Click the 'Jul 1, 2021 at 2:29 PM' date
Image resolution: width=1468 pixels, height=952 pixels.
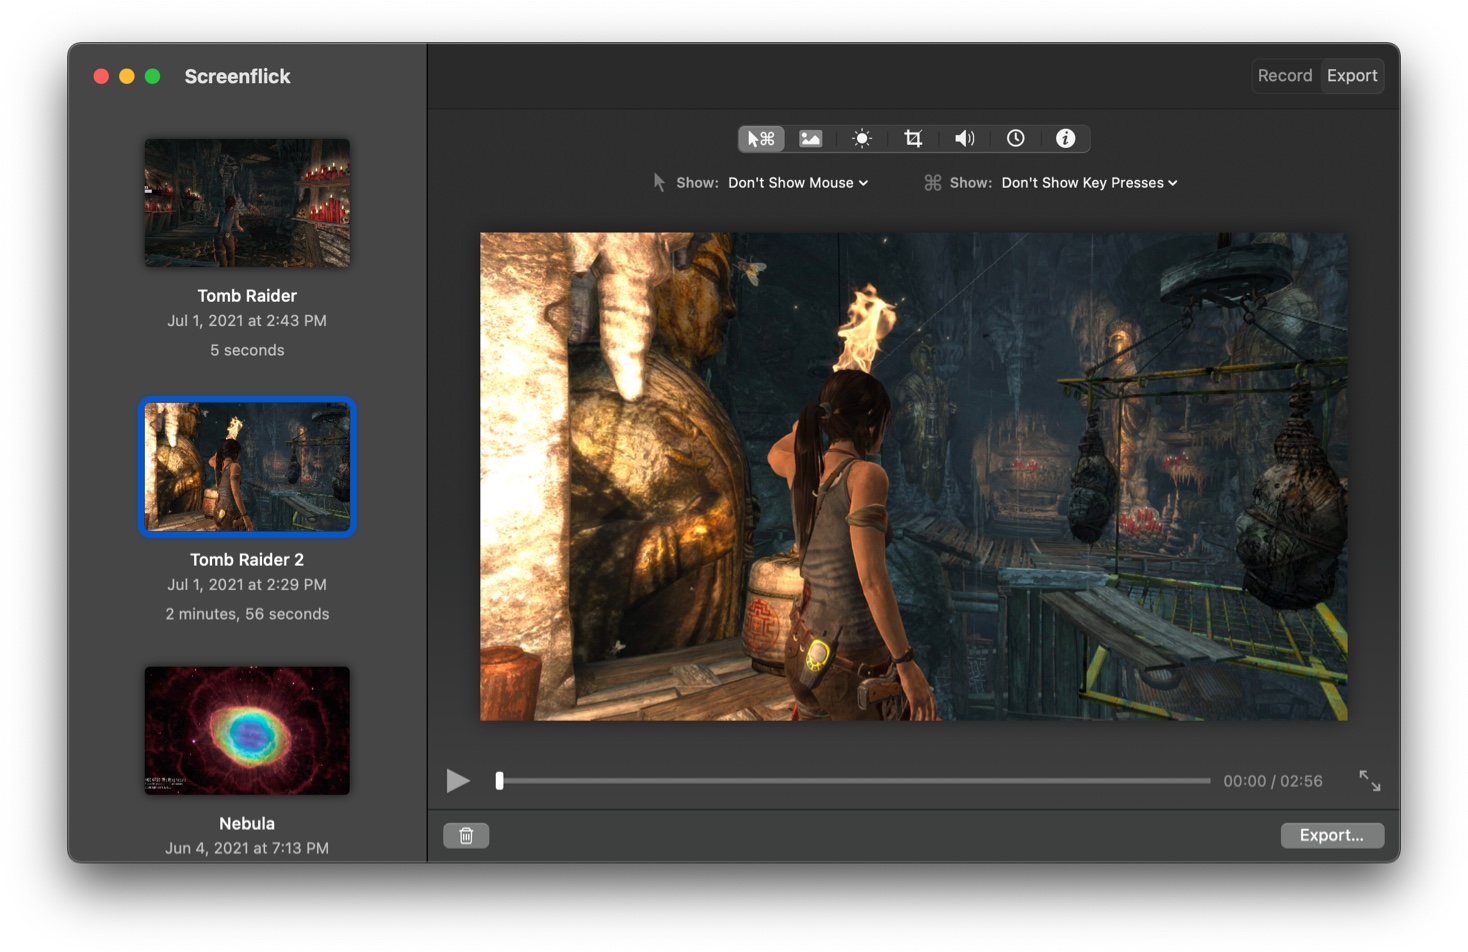tap(247, 585)
